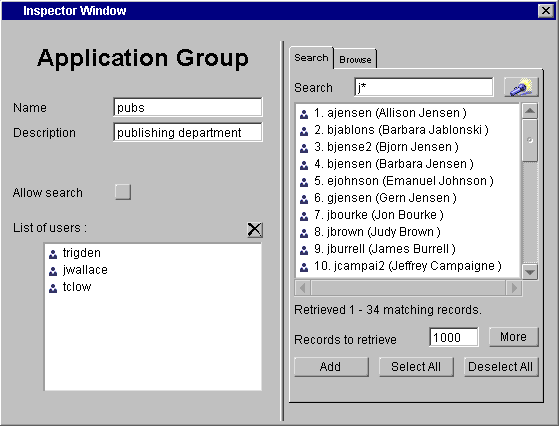The height and width of the screenshot is (426, 559).
Task: Close the Inspector Window
Action: (x=546, y=11)
